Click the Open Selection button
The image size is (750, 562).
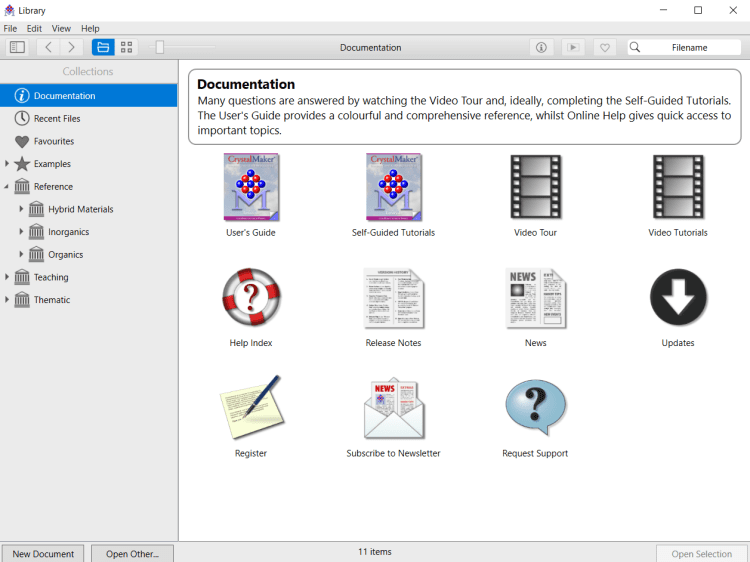pos(701,553)
